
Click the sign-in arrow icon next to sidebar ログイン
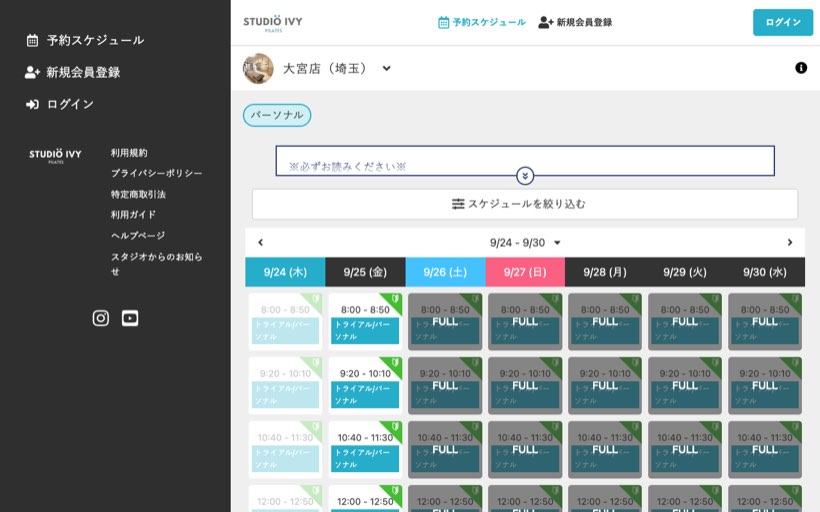[32, 104]
